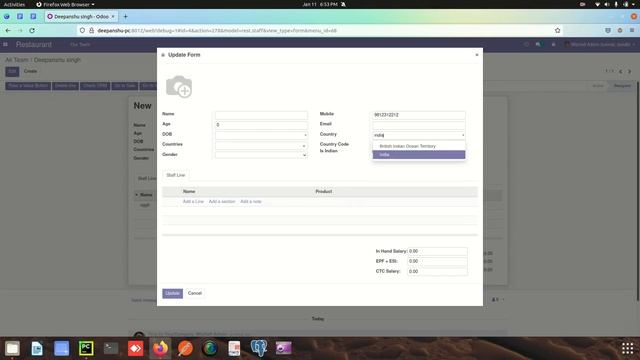The width and height of the screenshot is (640, 360).
Task: Click into the Mobile field
Action: click(x=419, y=115)
